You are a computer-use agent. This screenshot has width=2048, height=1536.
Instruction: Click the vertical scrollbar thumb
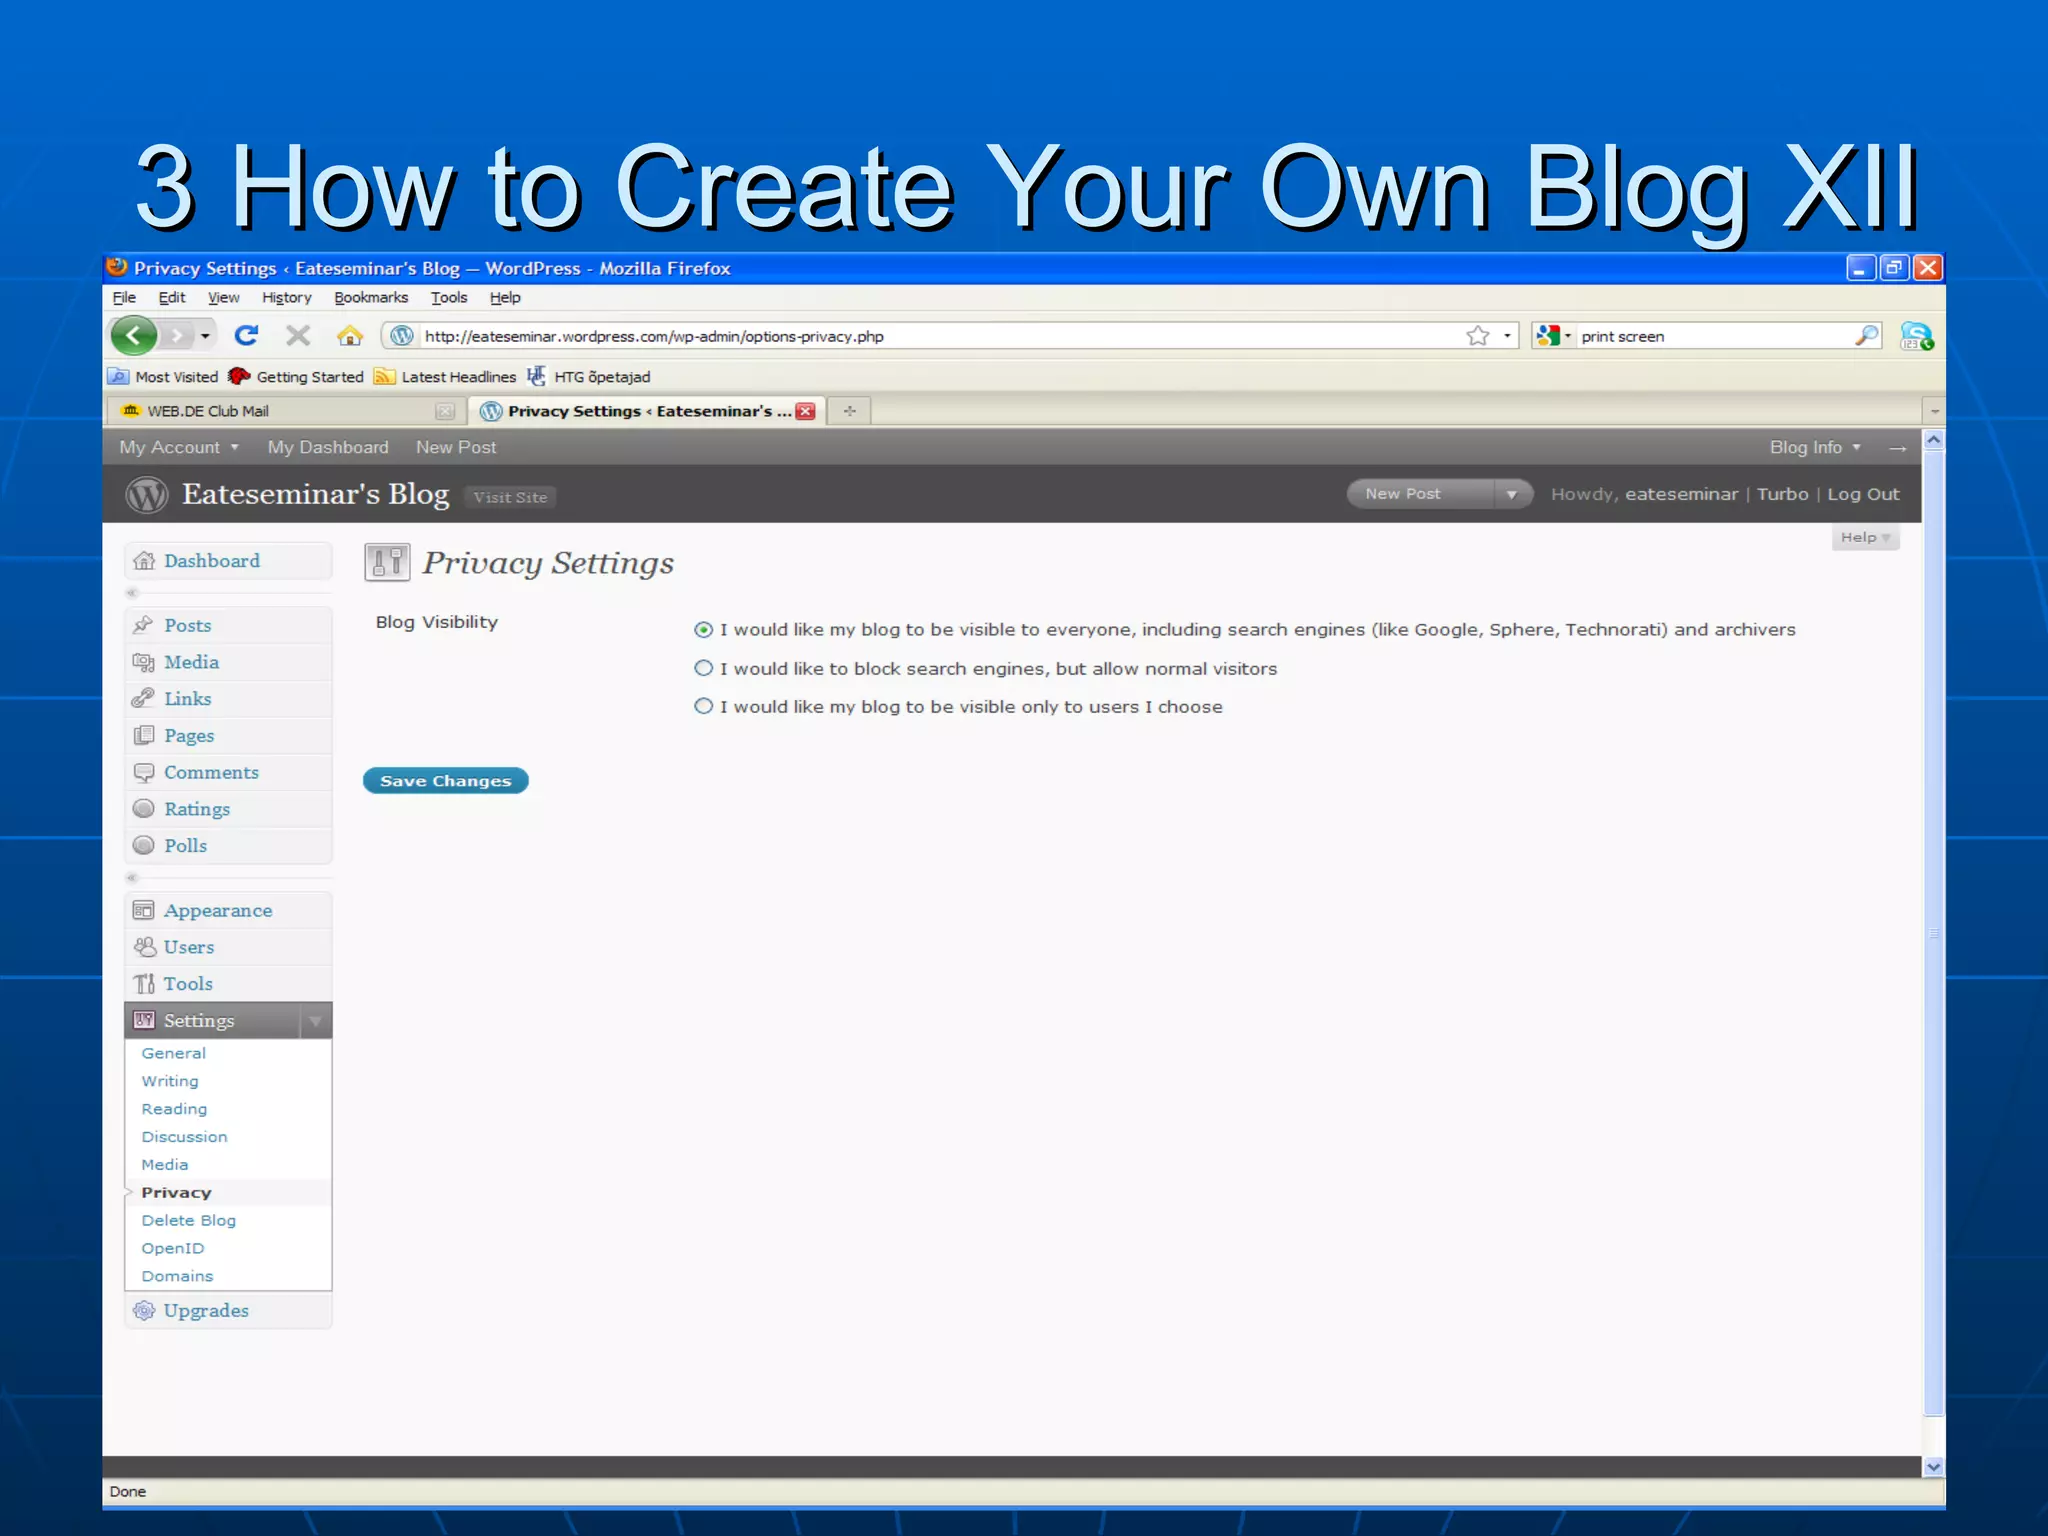tap(1934, 933)
